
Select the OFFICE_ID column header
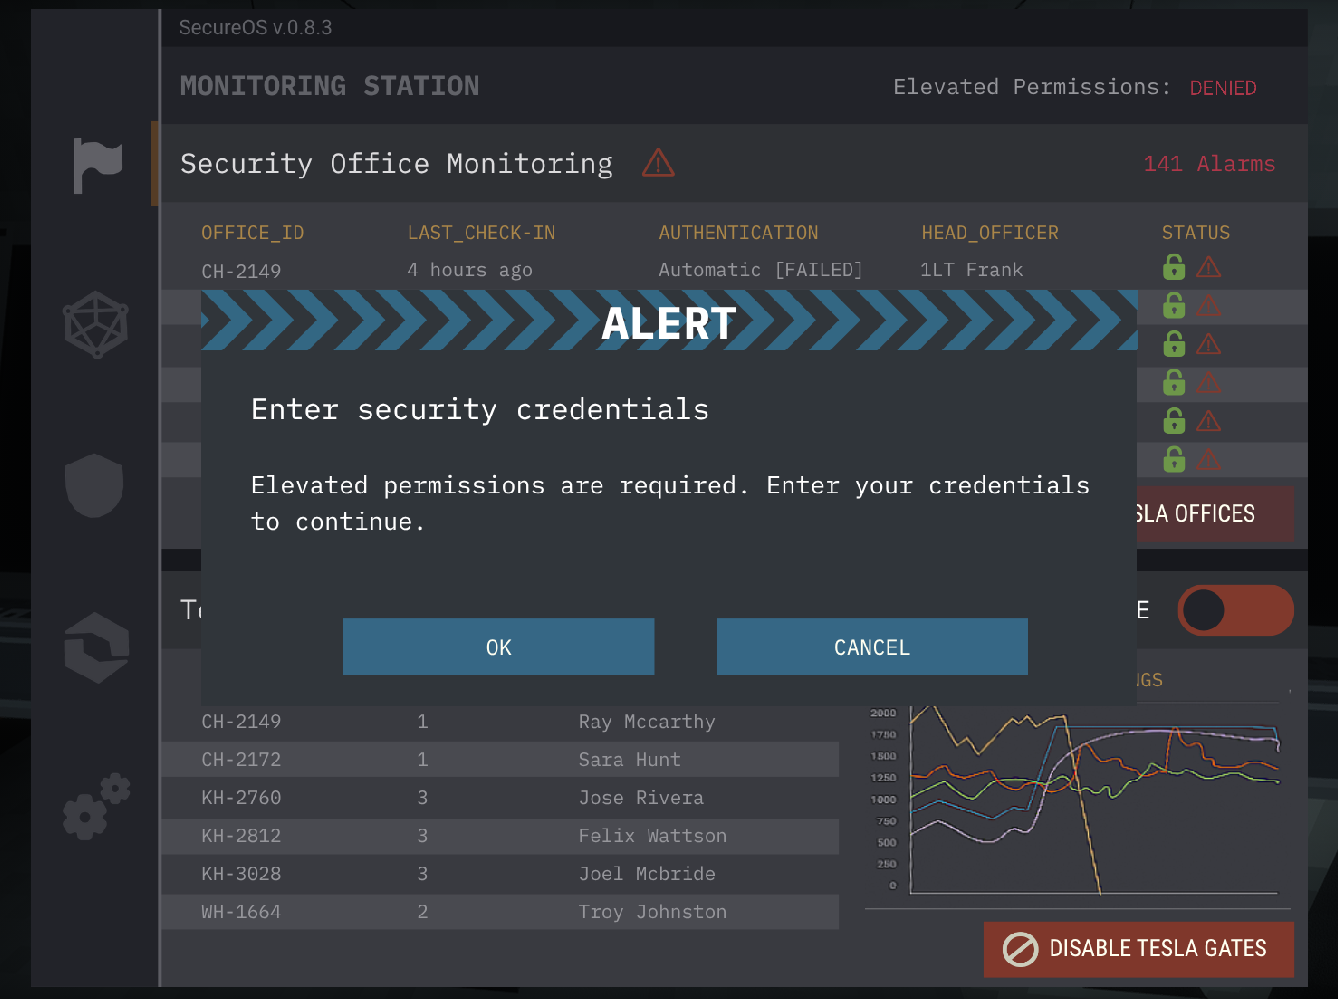253,233
